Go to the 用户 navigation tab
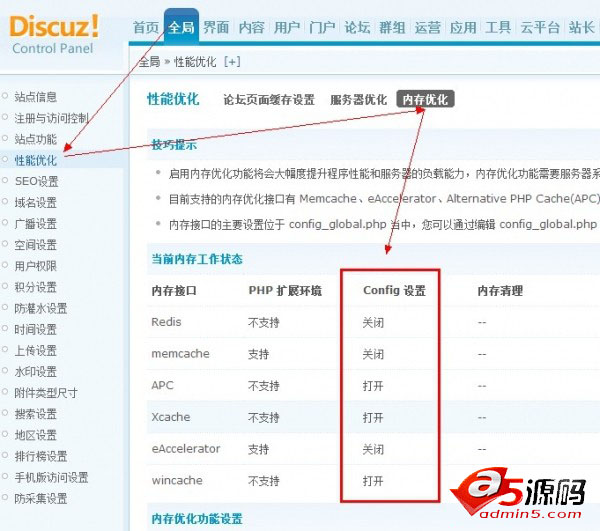Screen dimensions: 600x531 287,28
